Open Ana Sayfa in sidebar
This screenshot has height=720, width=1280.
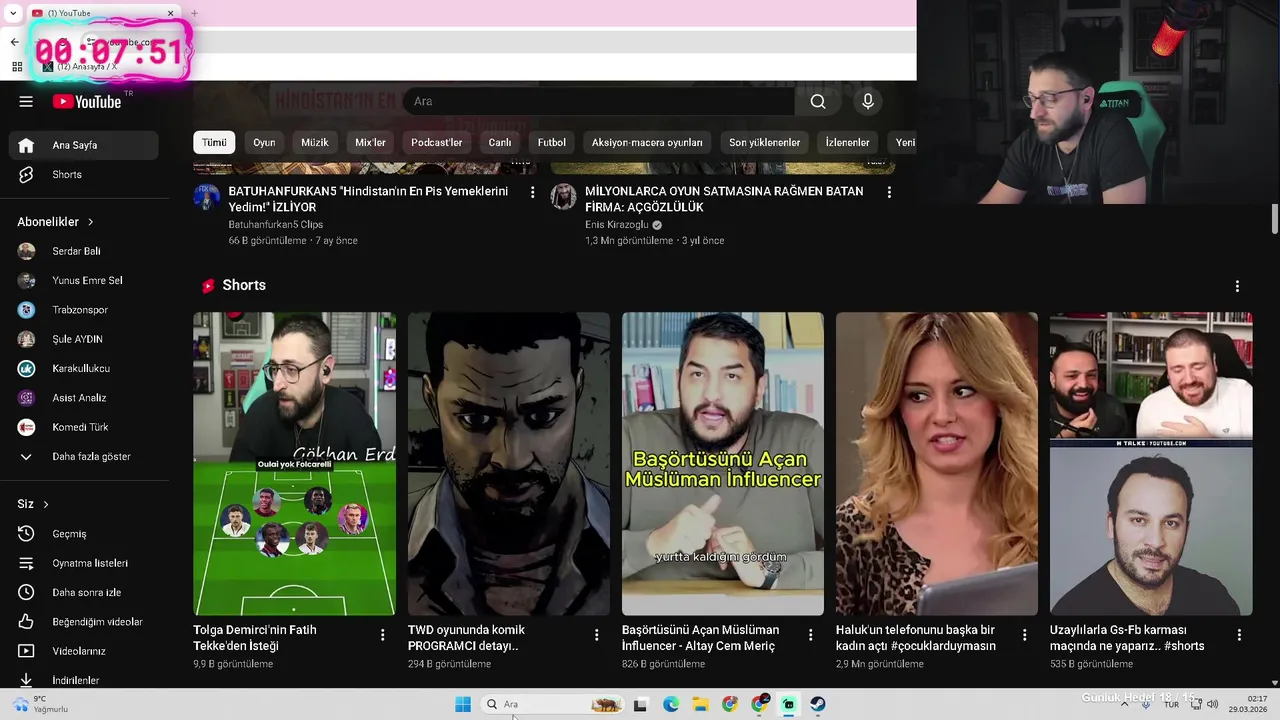click(x=84, y=145)
